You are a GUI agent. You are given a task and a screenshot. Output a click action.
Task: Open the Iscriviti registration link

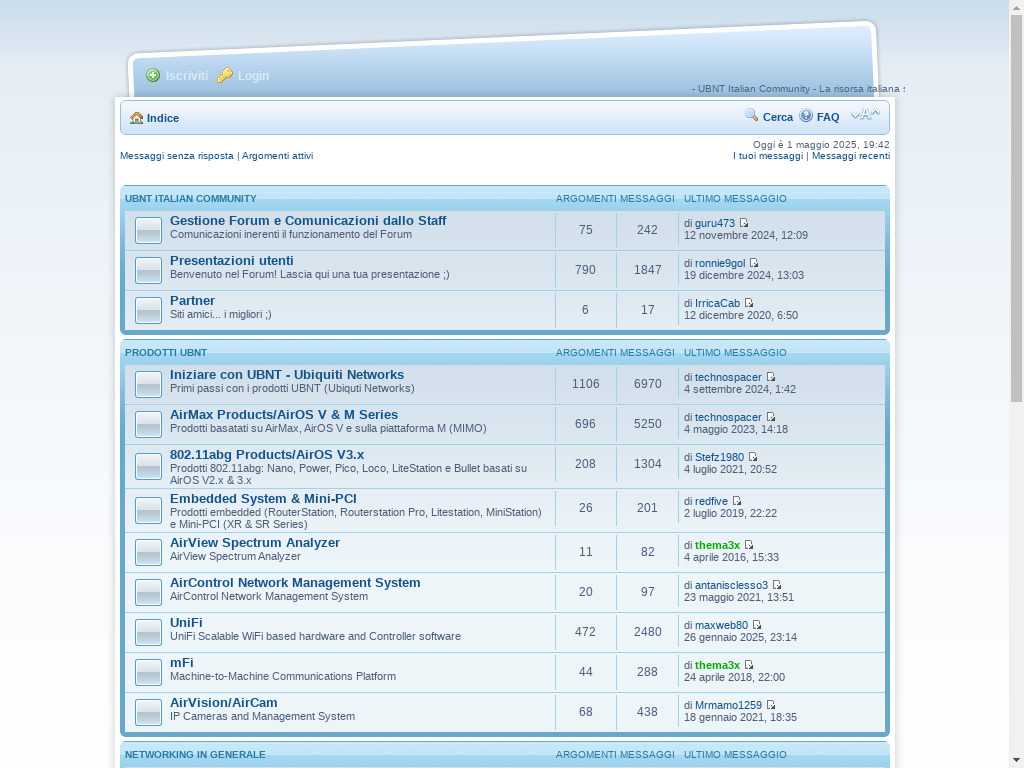click(x=187, y=76)
